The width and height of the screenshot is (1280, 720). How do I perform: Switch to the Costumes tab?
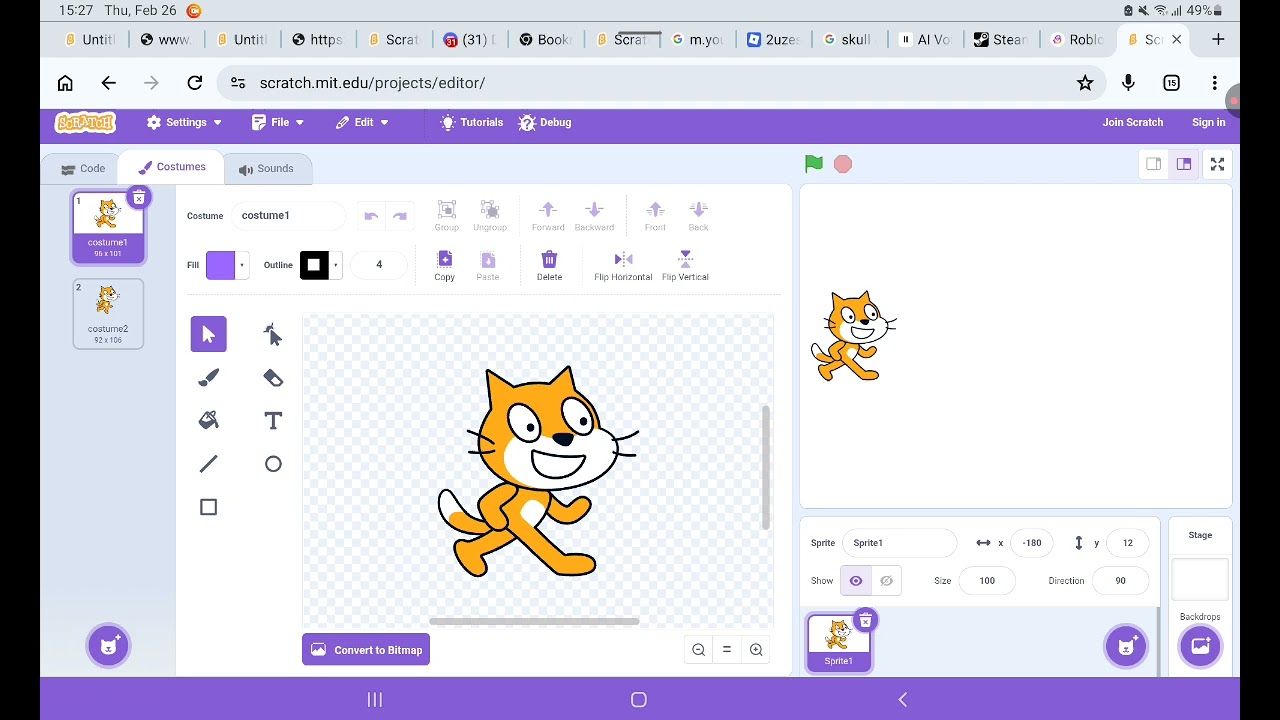pyautogui.click(x=172, y=167)
